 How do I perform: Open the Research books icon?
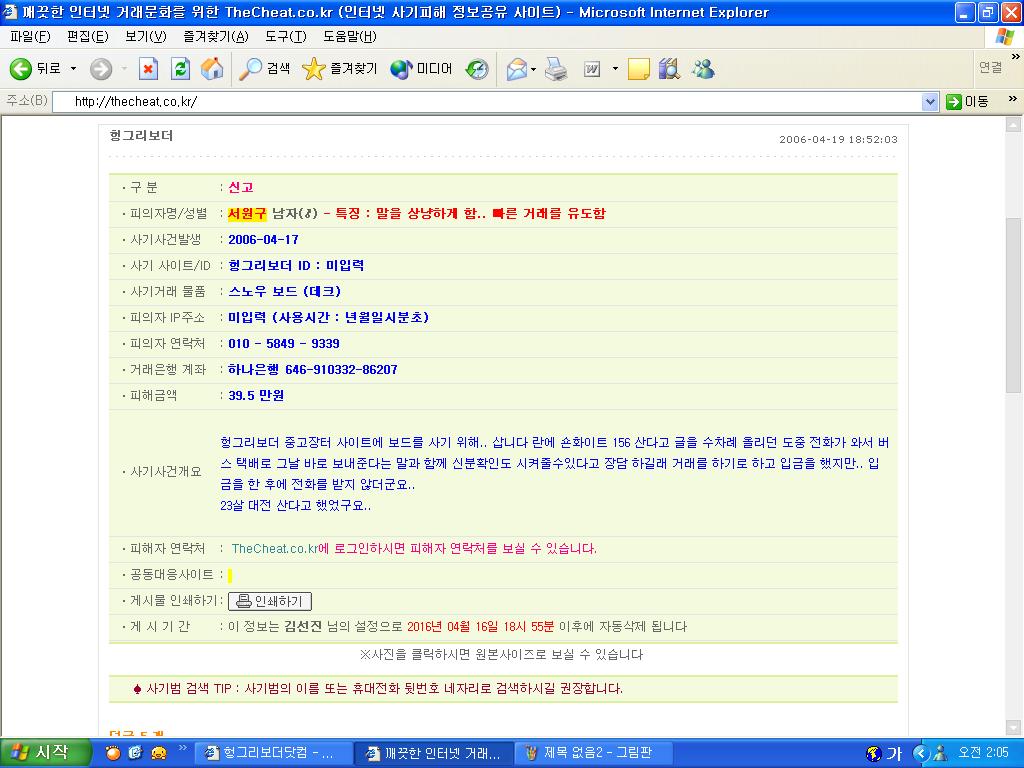pos(669,69)
